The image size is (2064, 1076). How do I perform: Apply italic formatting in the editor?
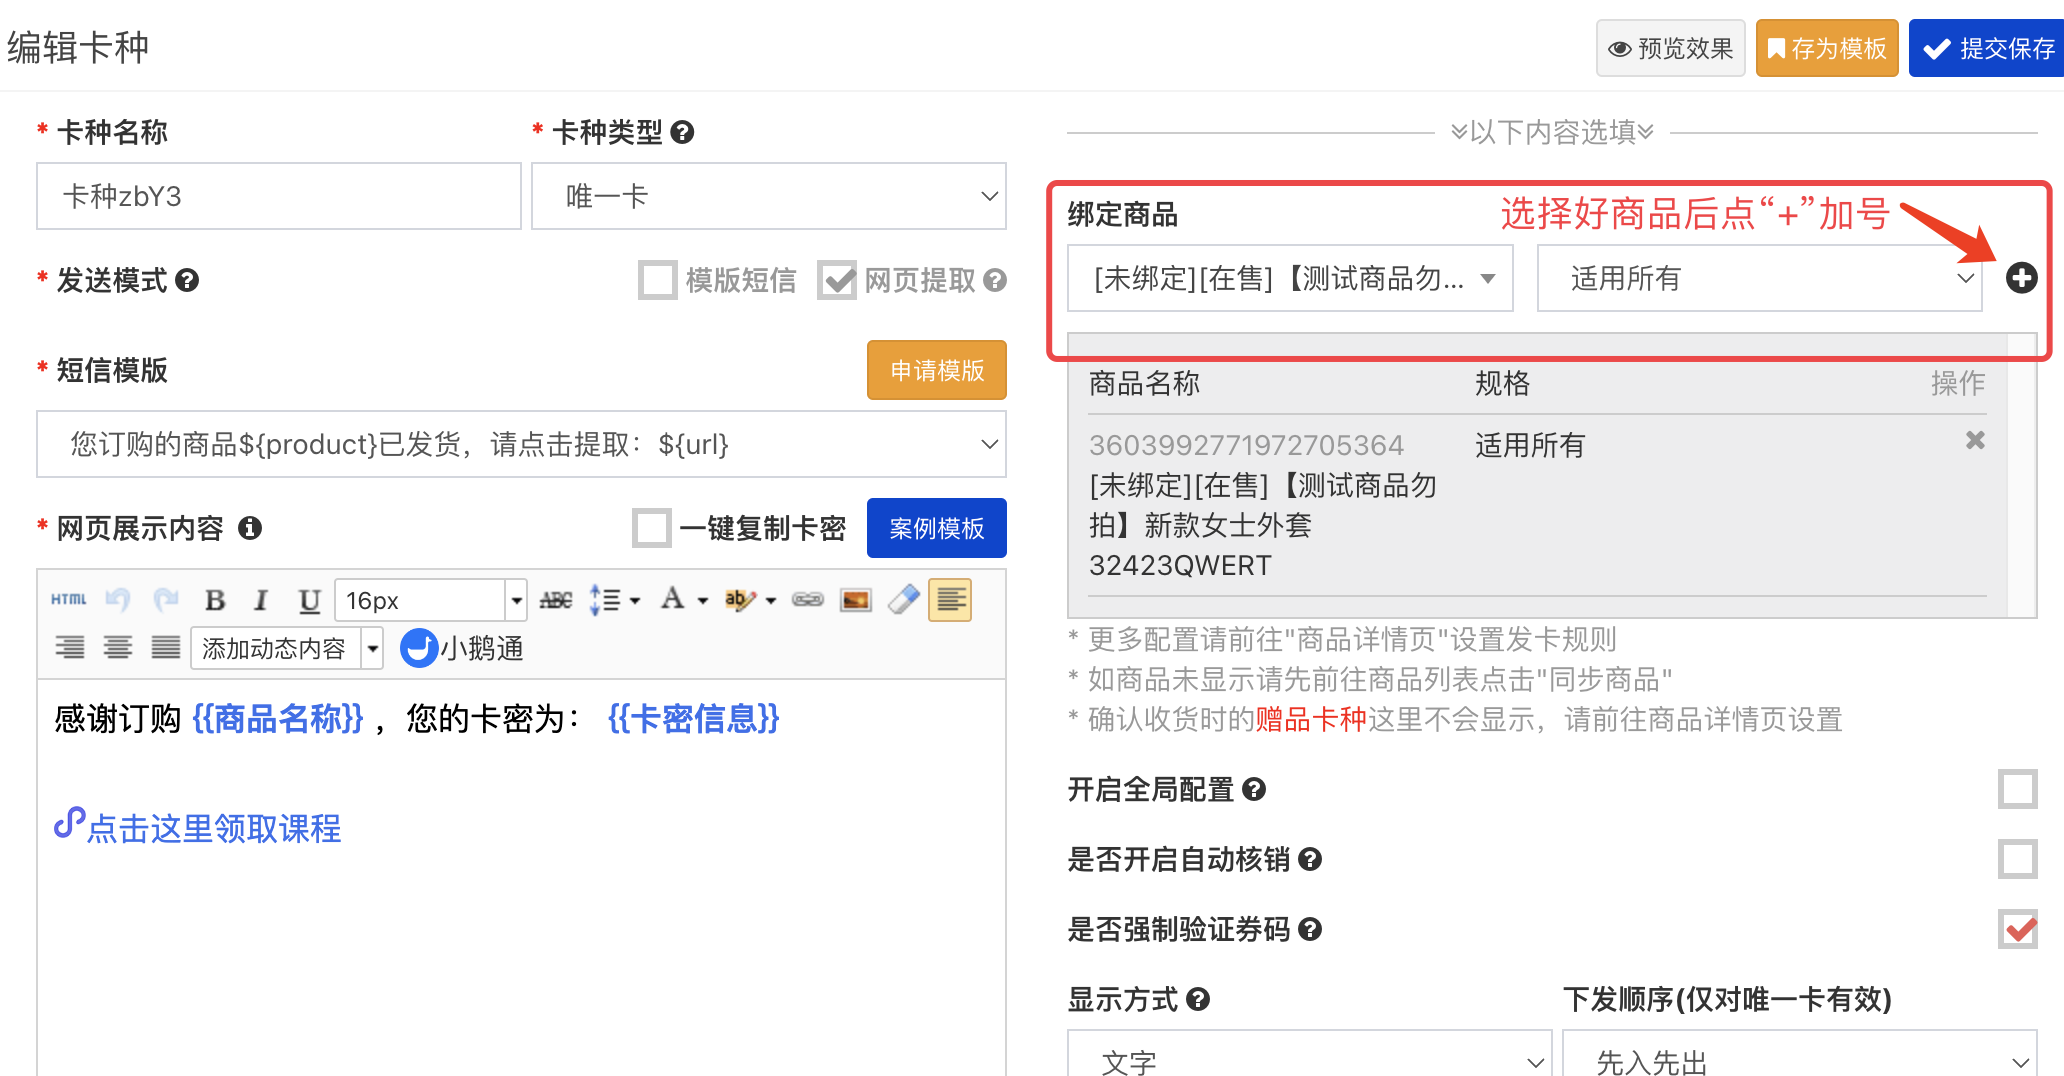tap(261, 600)
